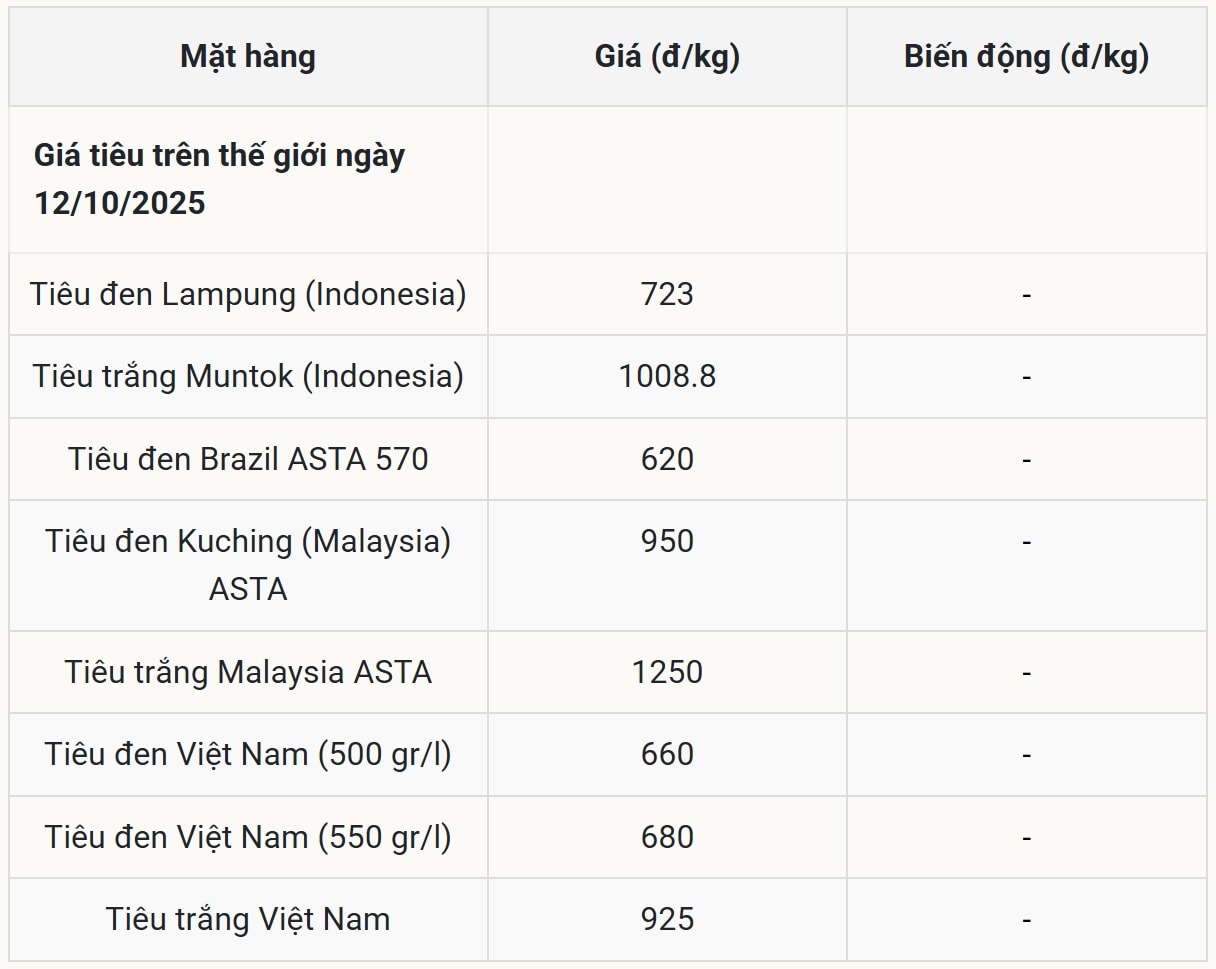Select the price value 660
This screenshot has width=1216, height=969.
coord(667,754)
